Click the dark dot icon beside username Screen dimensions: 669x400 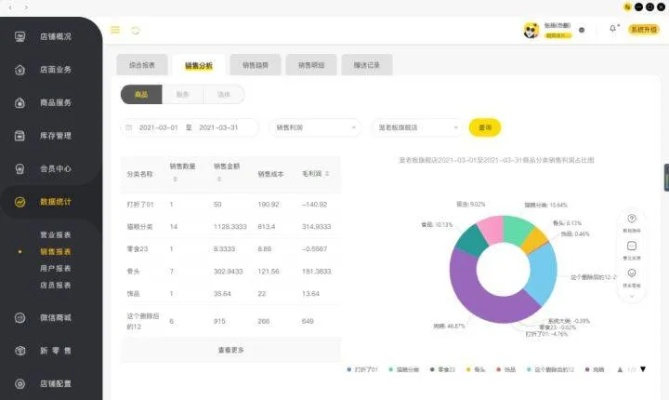point(582,30)
